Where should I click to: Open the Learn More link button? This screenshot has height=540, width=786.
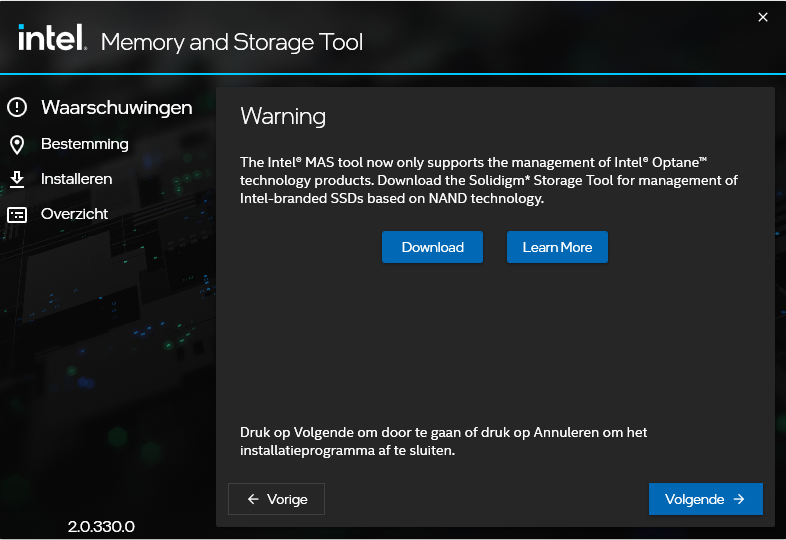pos(557,247)
